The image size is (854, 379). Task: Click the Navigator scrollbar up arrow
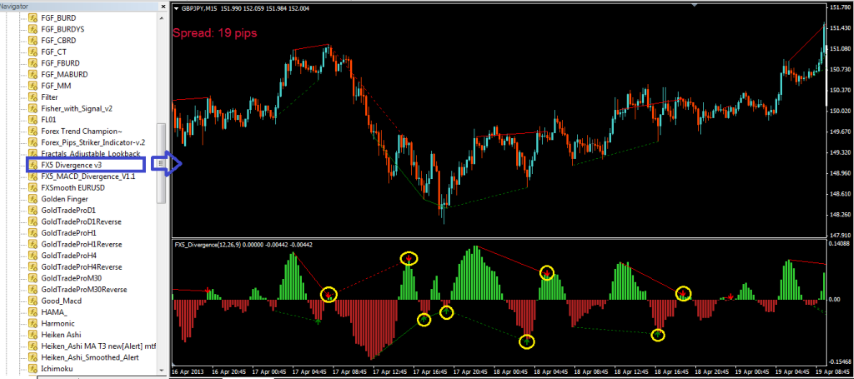[x=162, y=17]
